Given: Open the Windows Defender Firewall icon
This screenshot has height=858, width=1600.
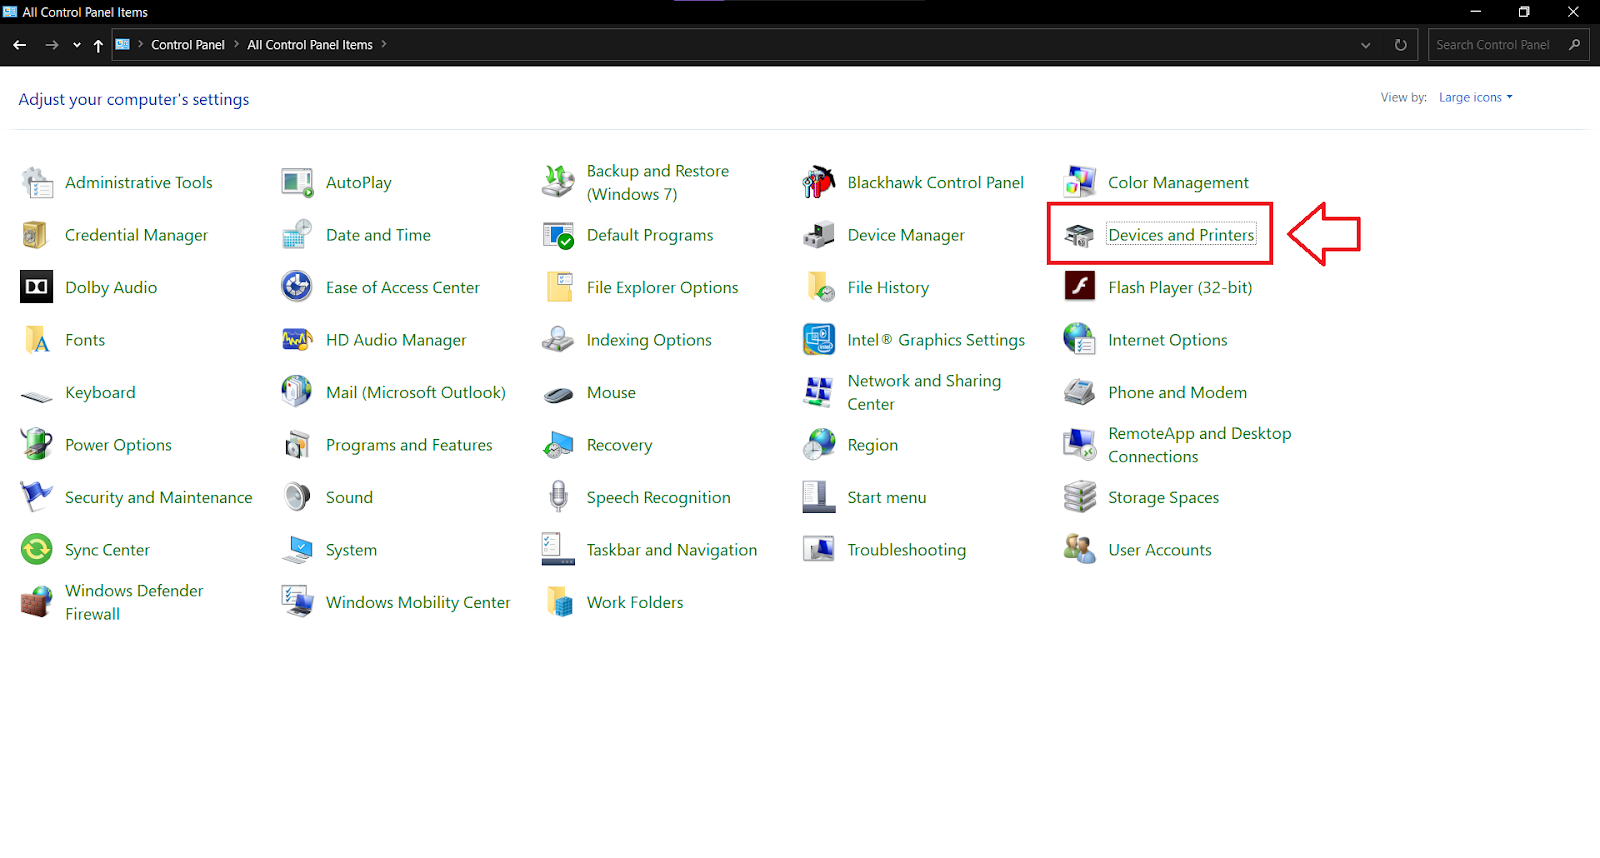Looking at the screenshot, I should pos(37,602).
